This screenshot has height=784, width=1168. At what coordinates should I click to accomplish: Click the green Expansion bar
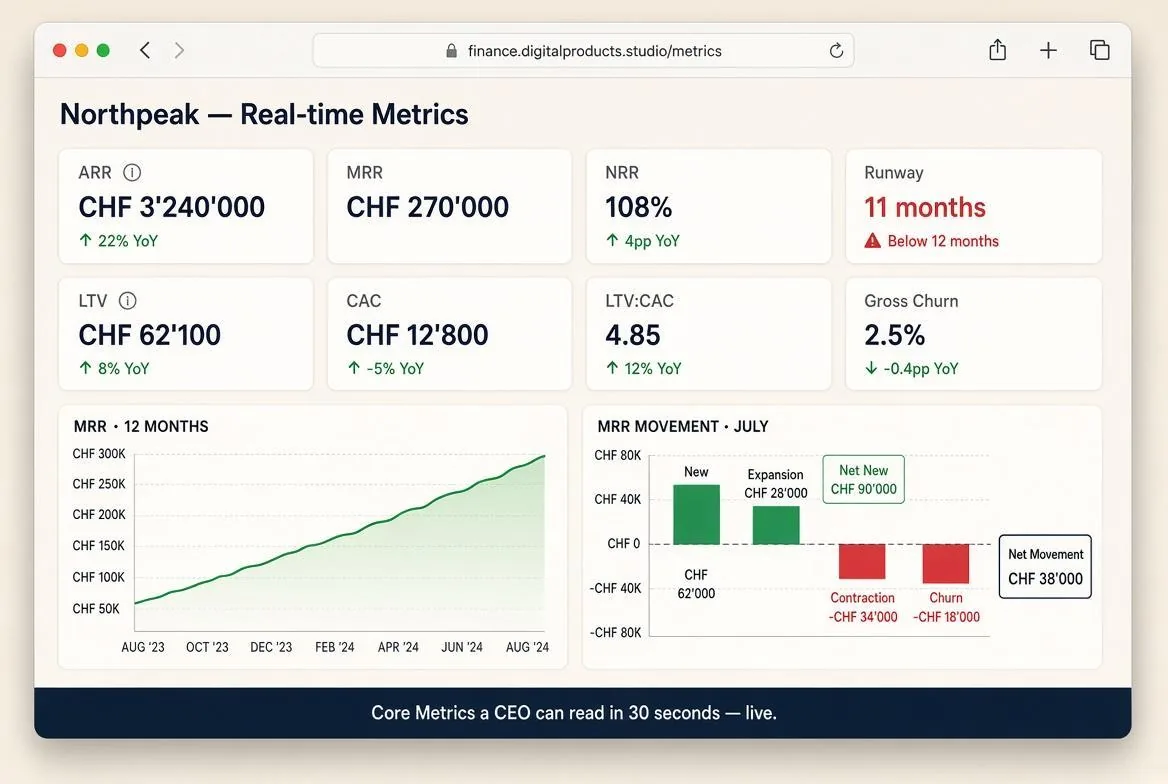pyautogui.click(x=776, y=525)
